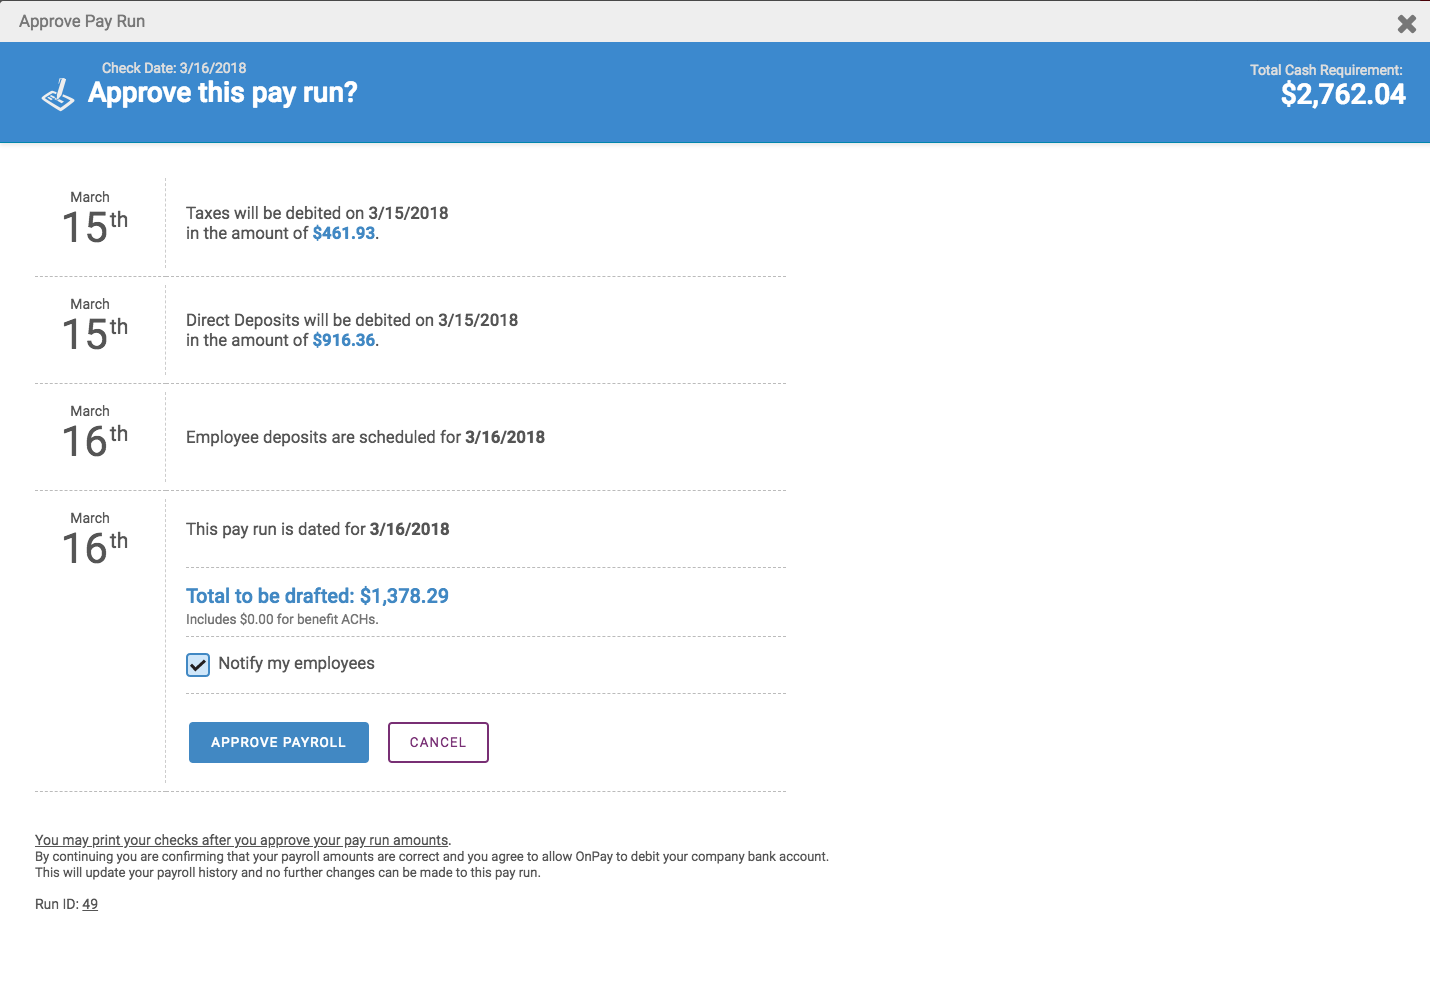This screenshot has width=1430, height=998.
Task: Click Direct Deposits will be debited text
Action: click(x=352, y=320)
